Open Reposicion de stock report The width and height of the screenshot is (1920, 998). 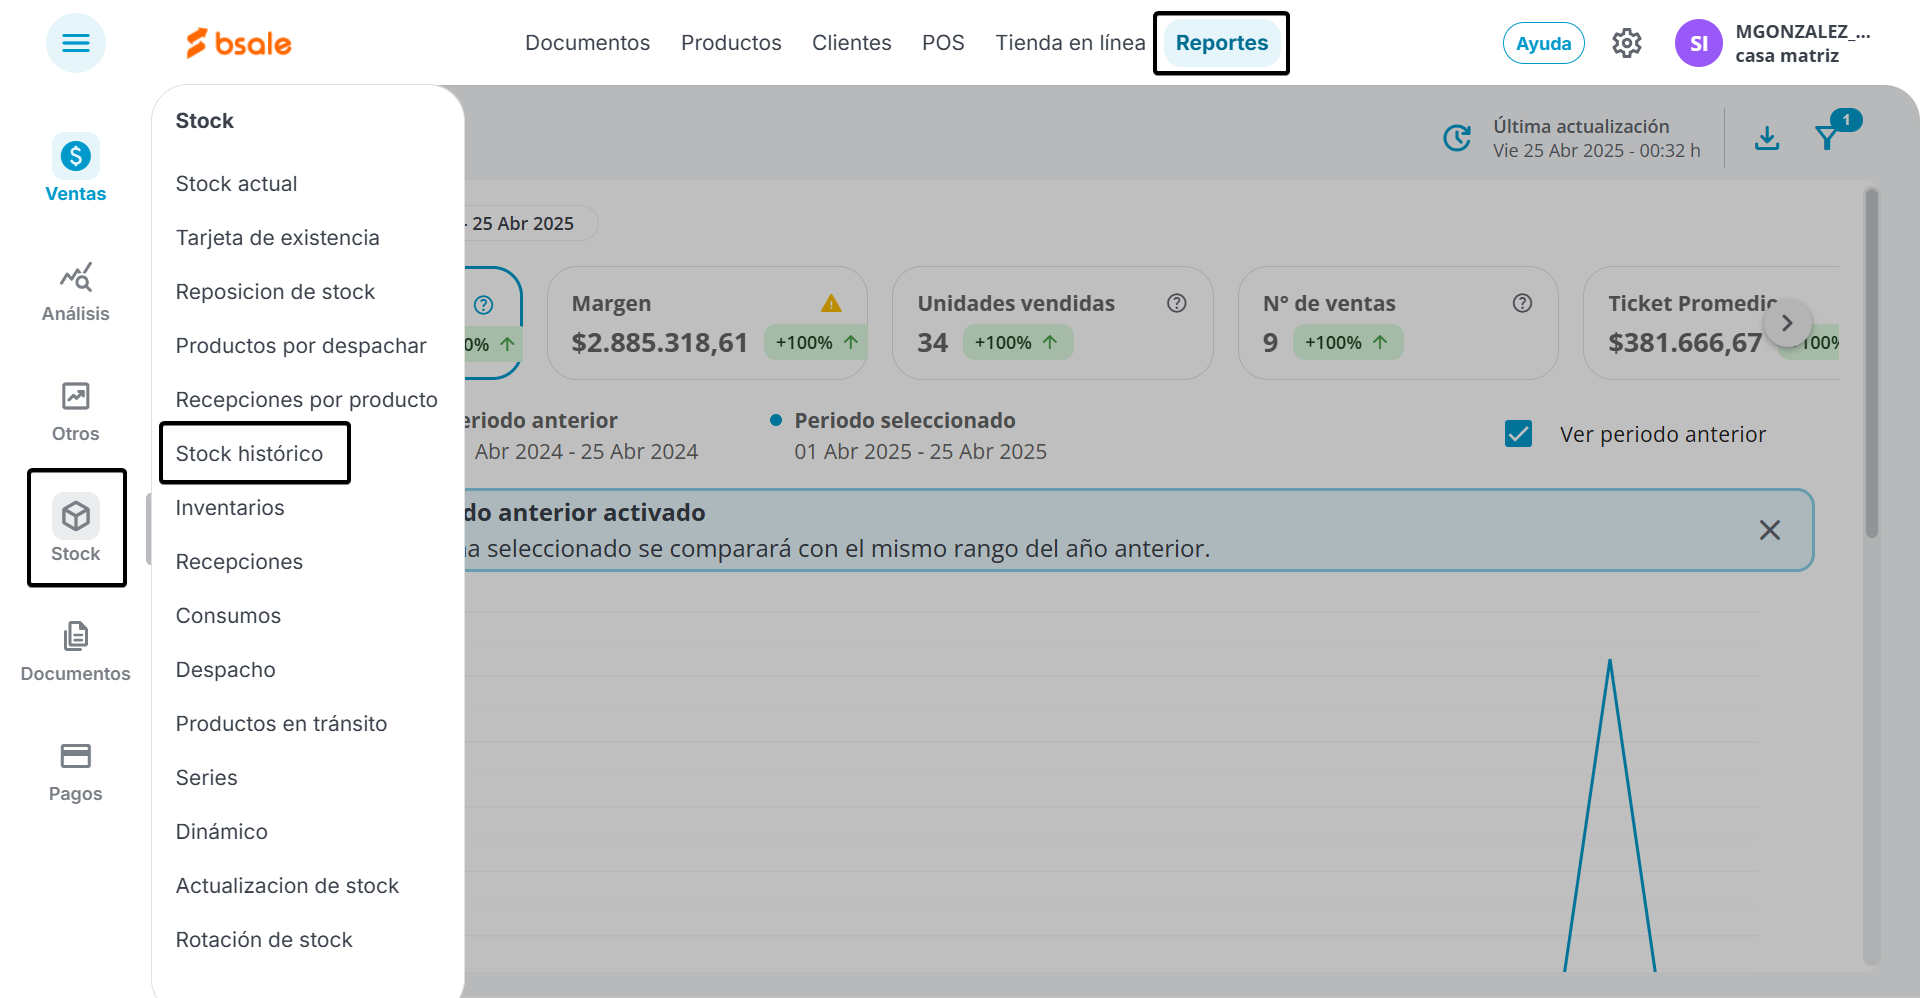pyautogui.click(x=275, y=292)
